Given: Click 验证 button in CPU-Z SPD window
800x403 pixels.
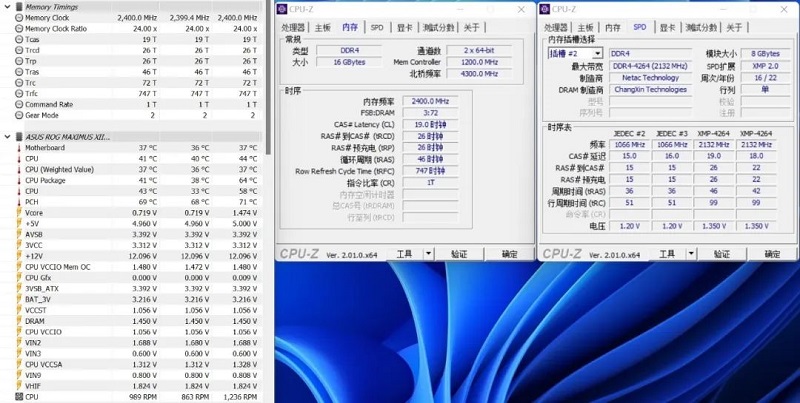Looking at the screenshot, I should [721, 254].
